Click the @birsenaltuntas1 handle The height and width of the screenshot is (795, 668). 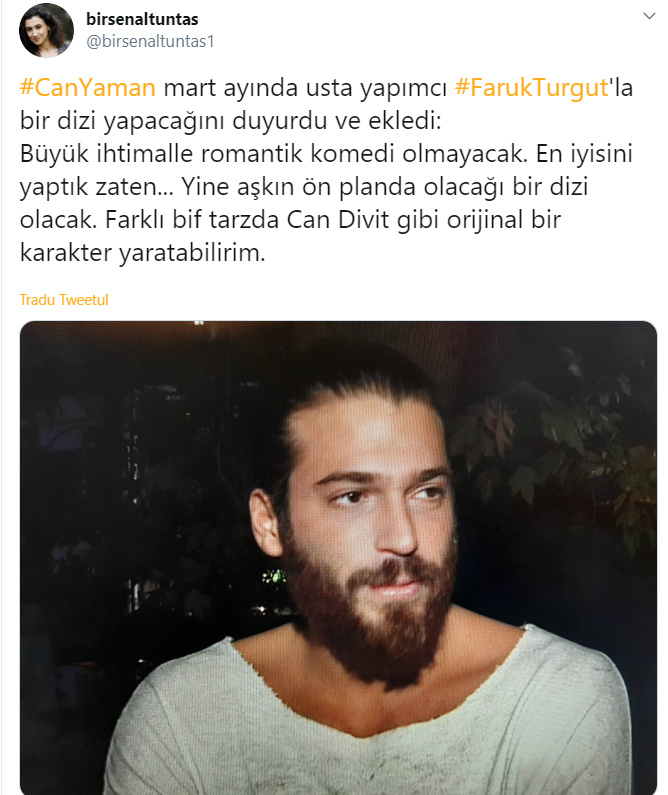(x=151, y=41)
